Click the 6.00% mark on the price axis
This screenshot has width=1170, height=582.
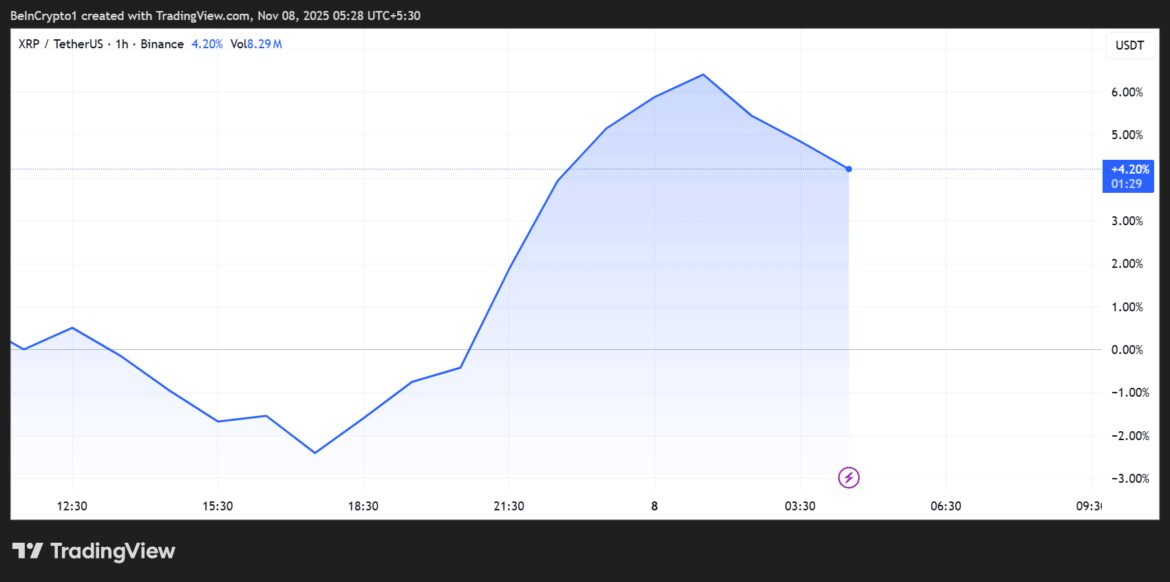click(x=1127, y=92)
